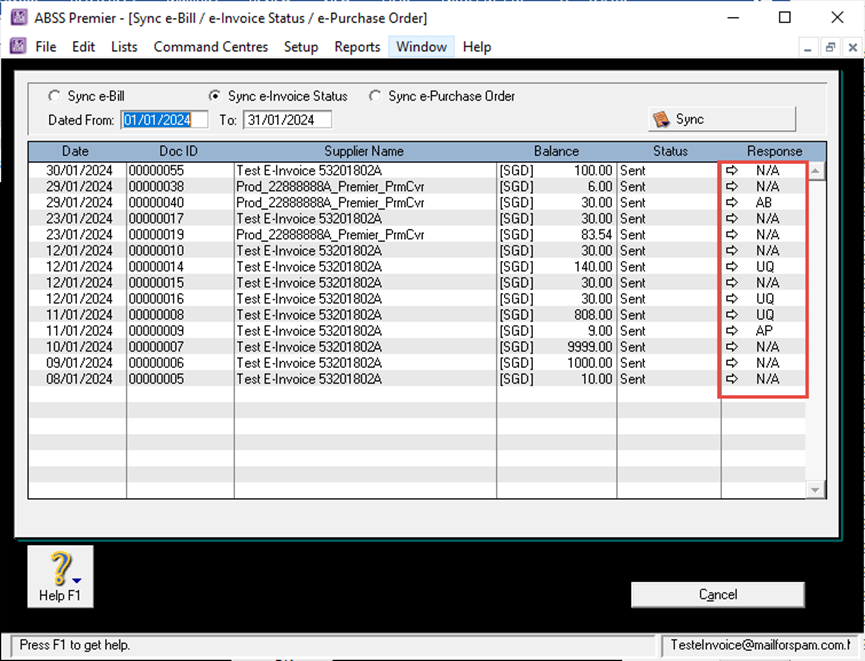Open the Reports menu
Viewport: 865px width, 661px height.
coord(357,47)
